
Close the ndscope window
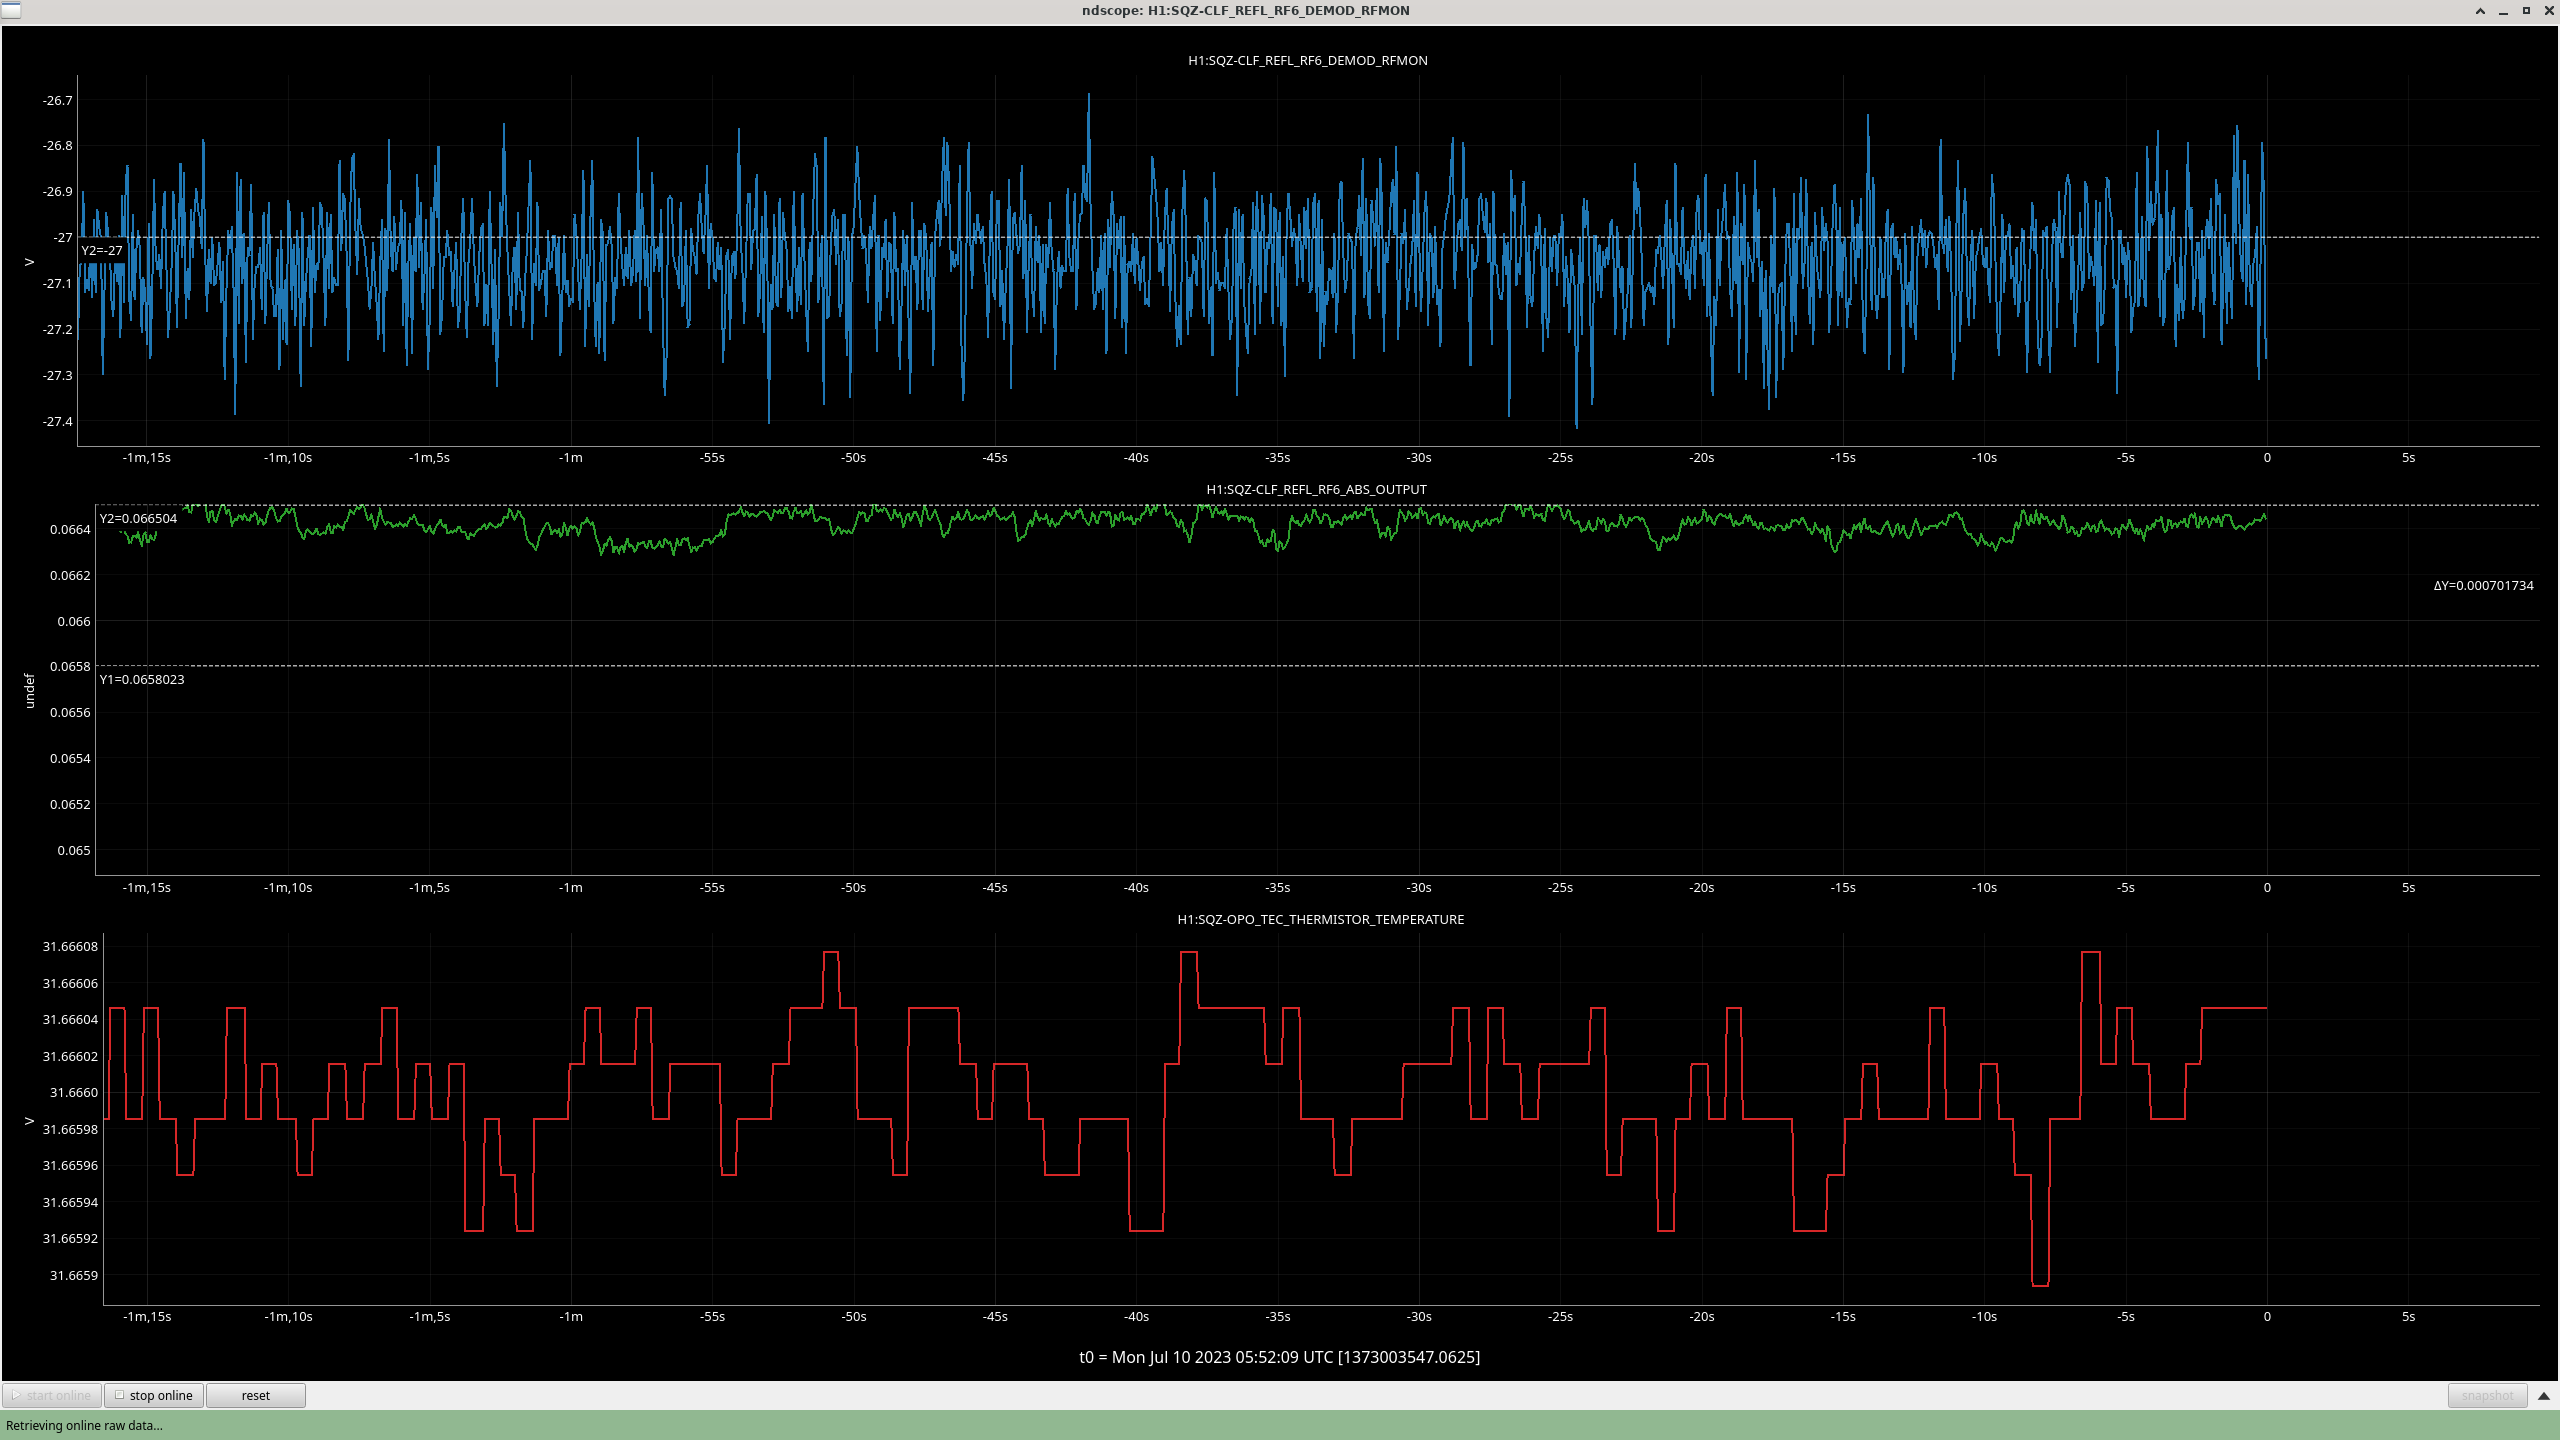pyautogui.click(x=2548, y=11)
